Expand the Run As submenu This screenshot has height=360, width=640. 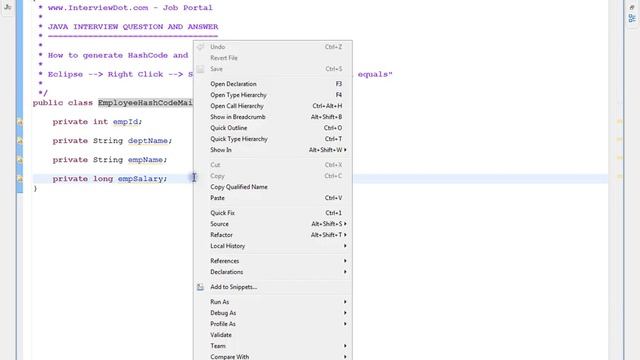pos(272,302)
